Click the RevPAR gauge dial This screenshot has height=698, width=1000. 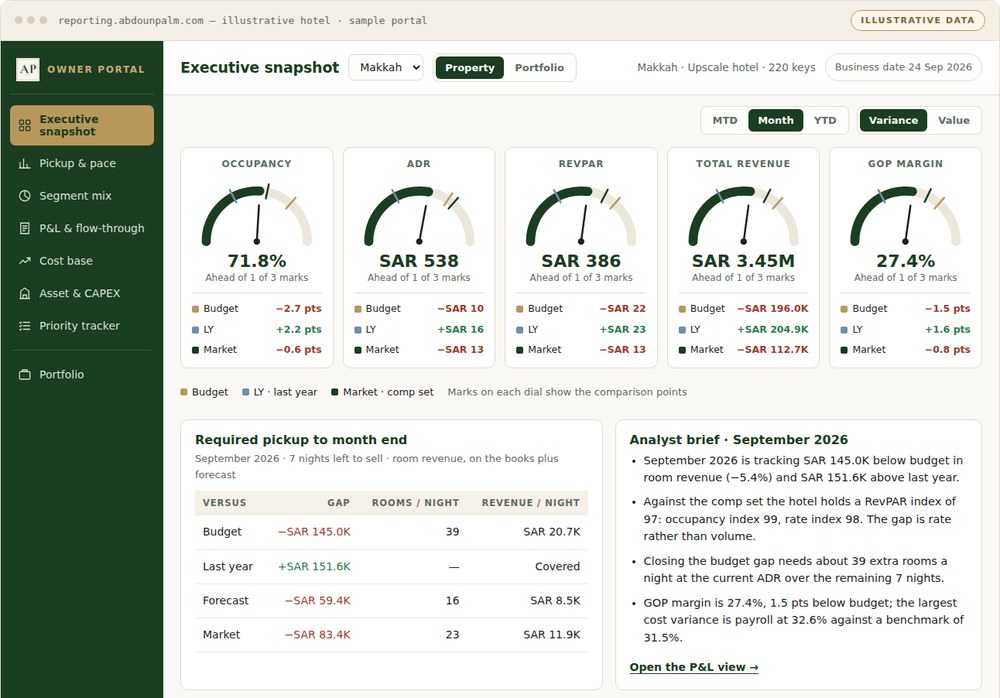tap(581, 215)
